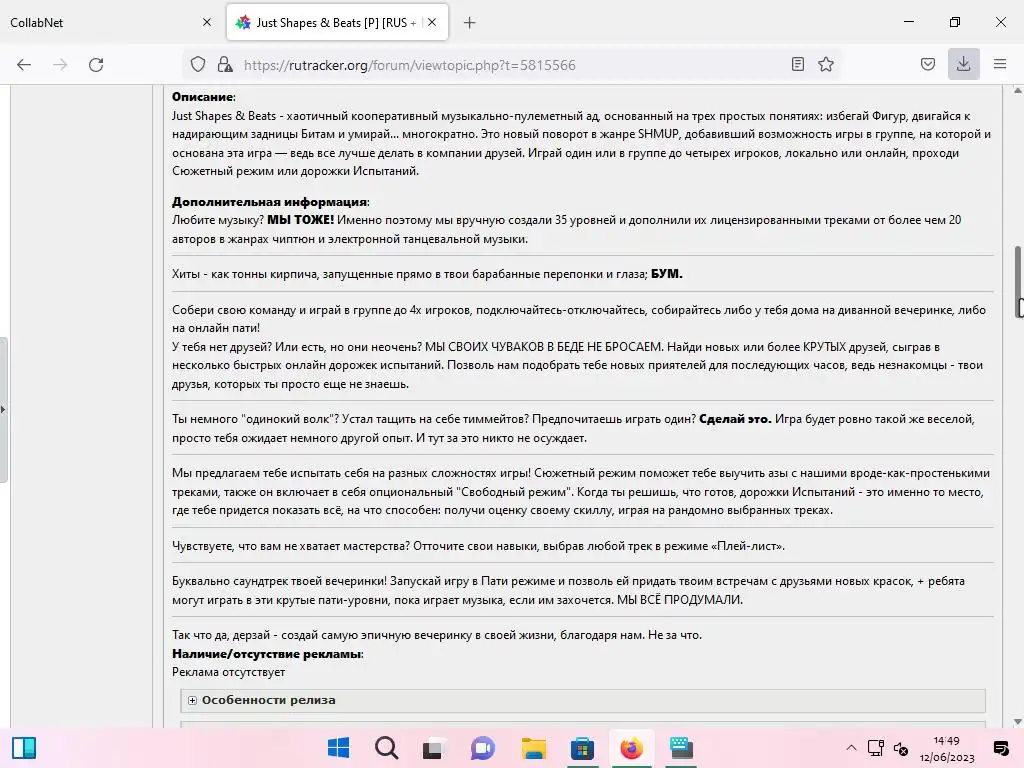Open the Windows Start menu
Viewport: 1024px width, 768px height.
click(338, 748)
